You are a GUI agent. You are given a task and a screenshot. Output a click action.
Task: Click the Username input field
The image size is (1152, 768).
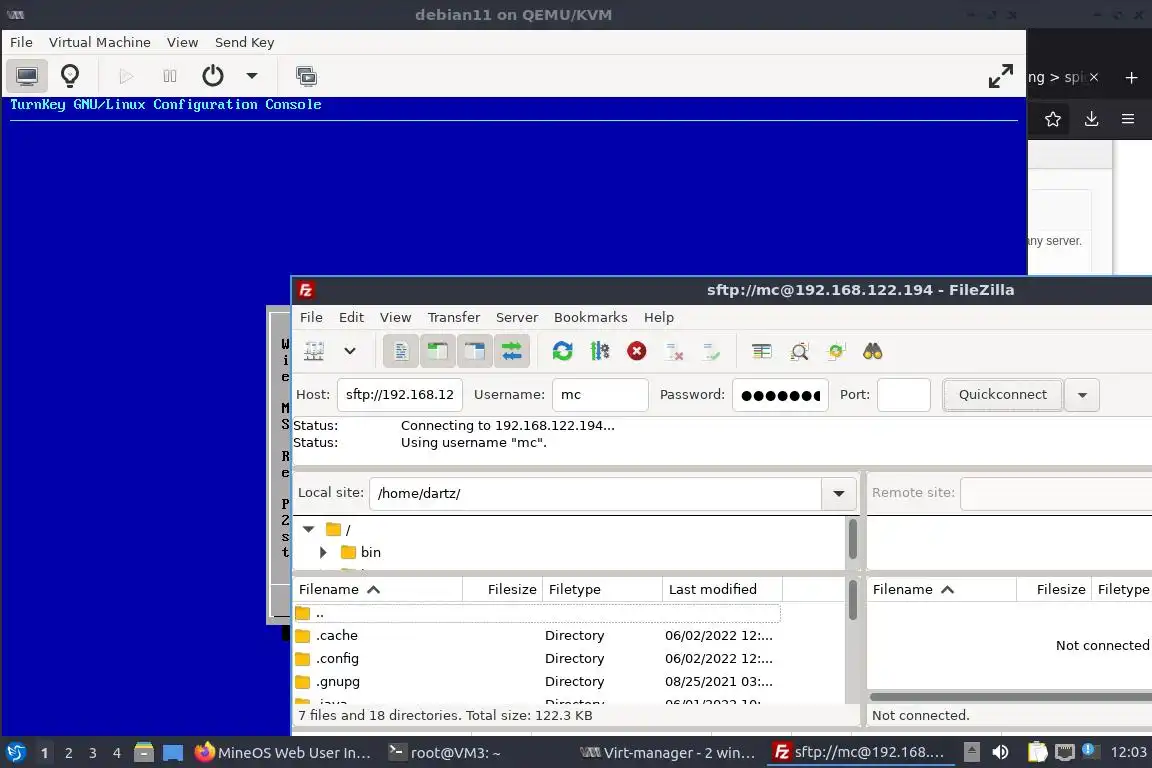coord(600,395)
